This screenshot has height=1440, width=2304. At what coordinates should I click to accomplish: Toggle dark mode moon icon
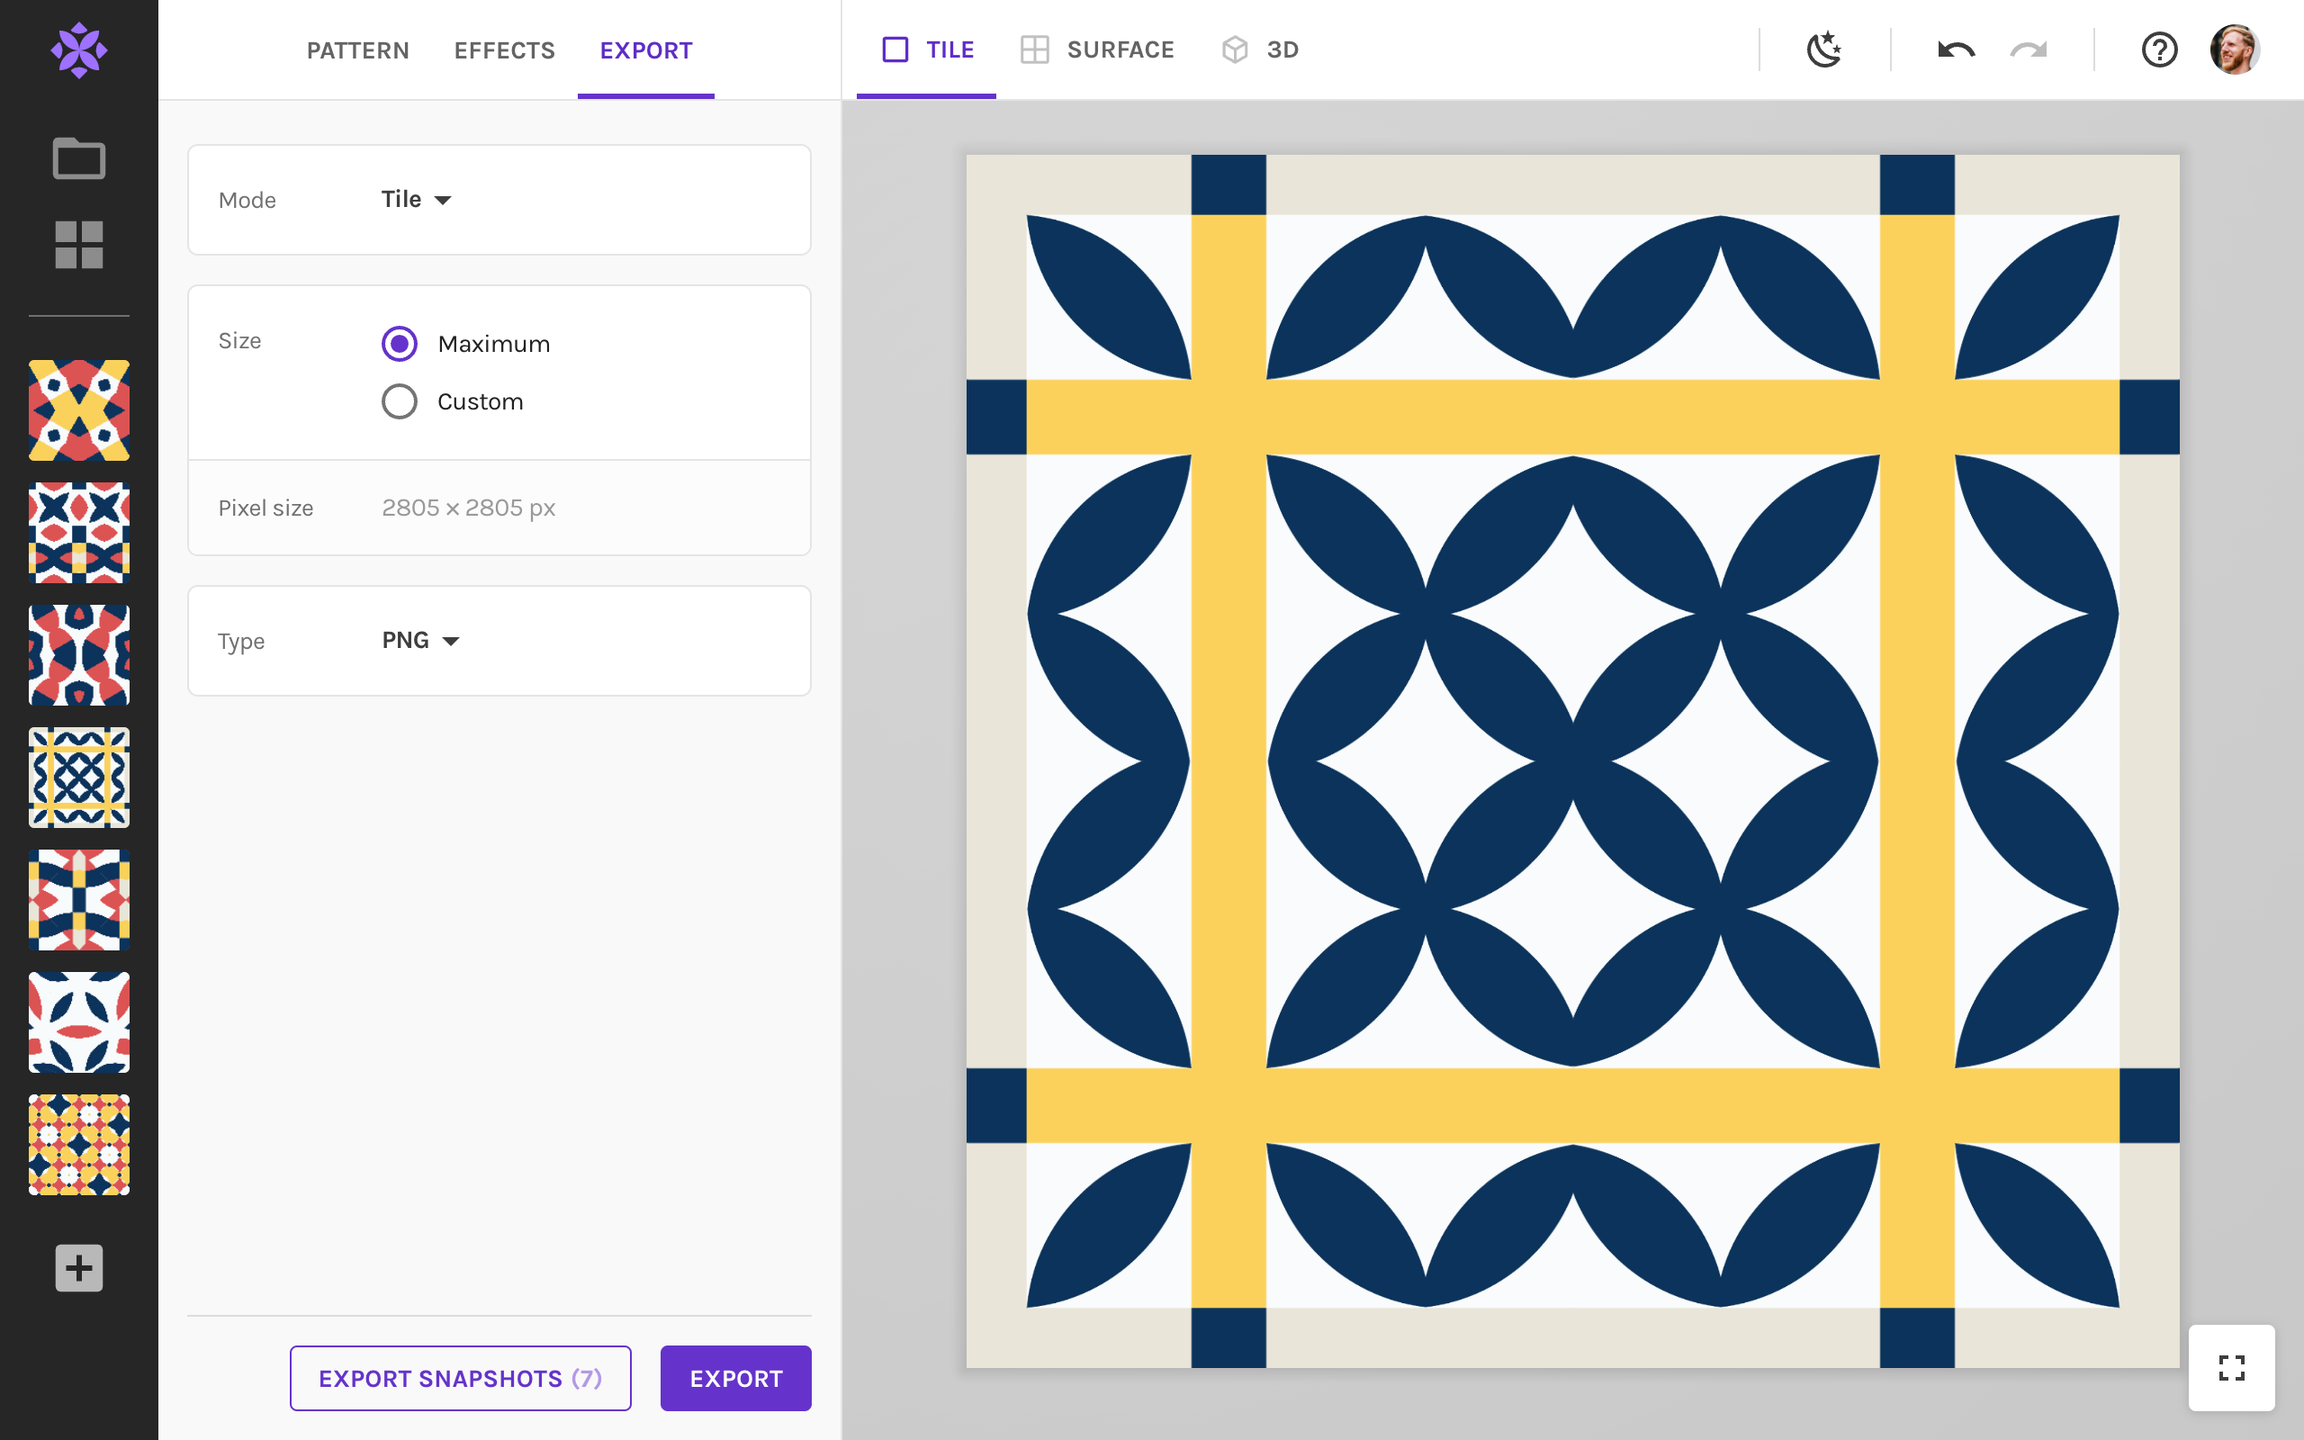pyautogui.click(x=1824, y=50)
